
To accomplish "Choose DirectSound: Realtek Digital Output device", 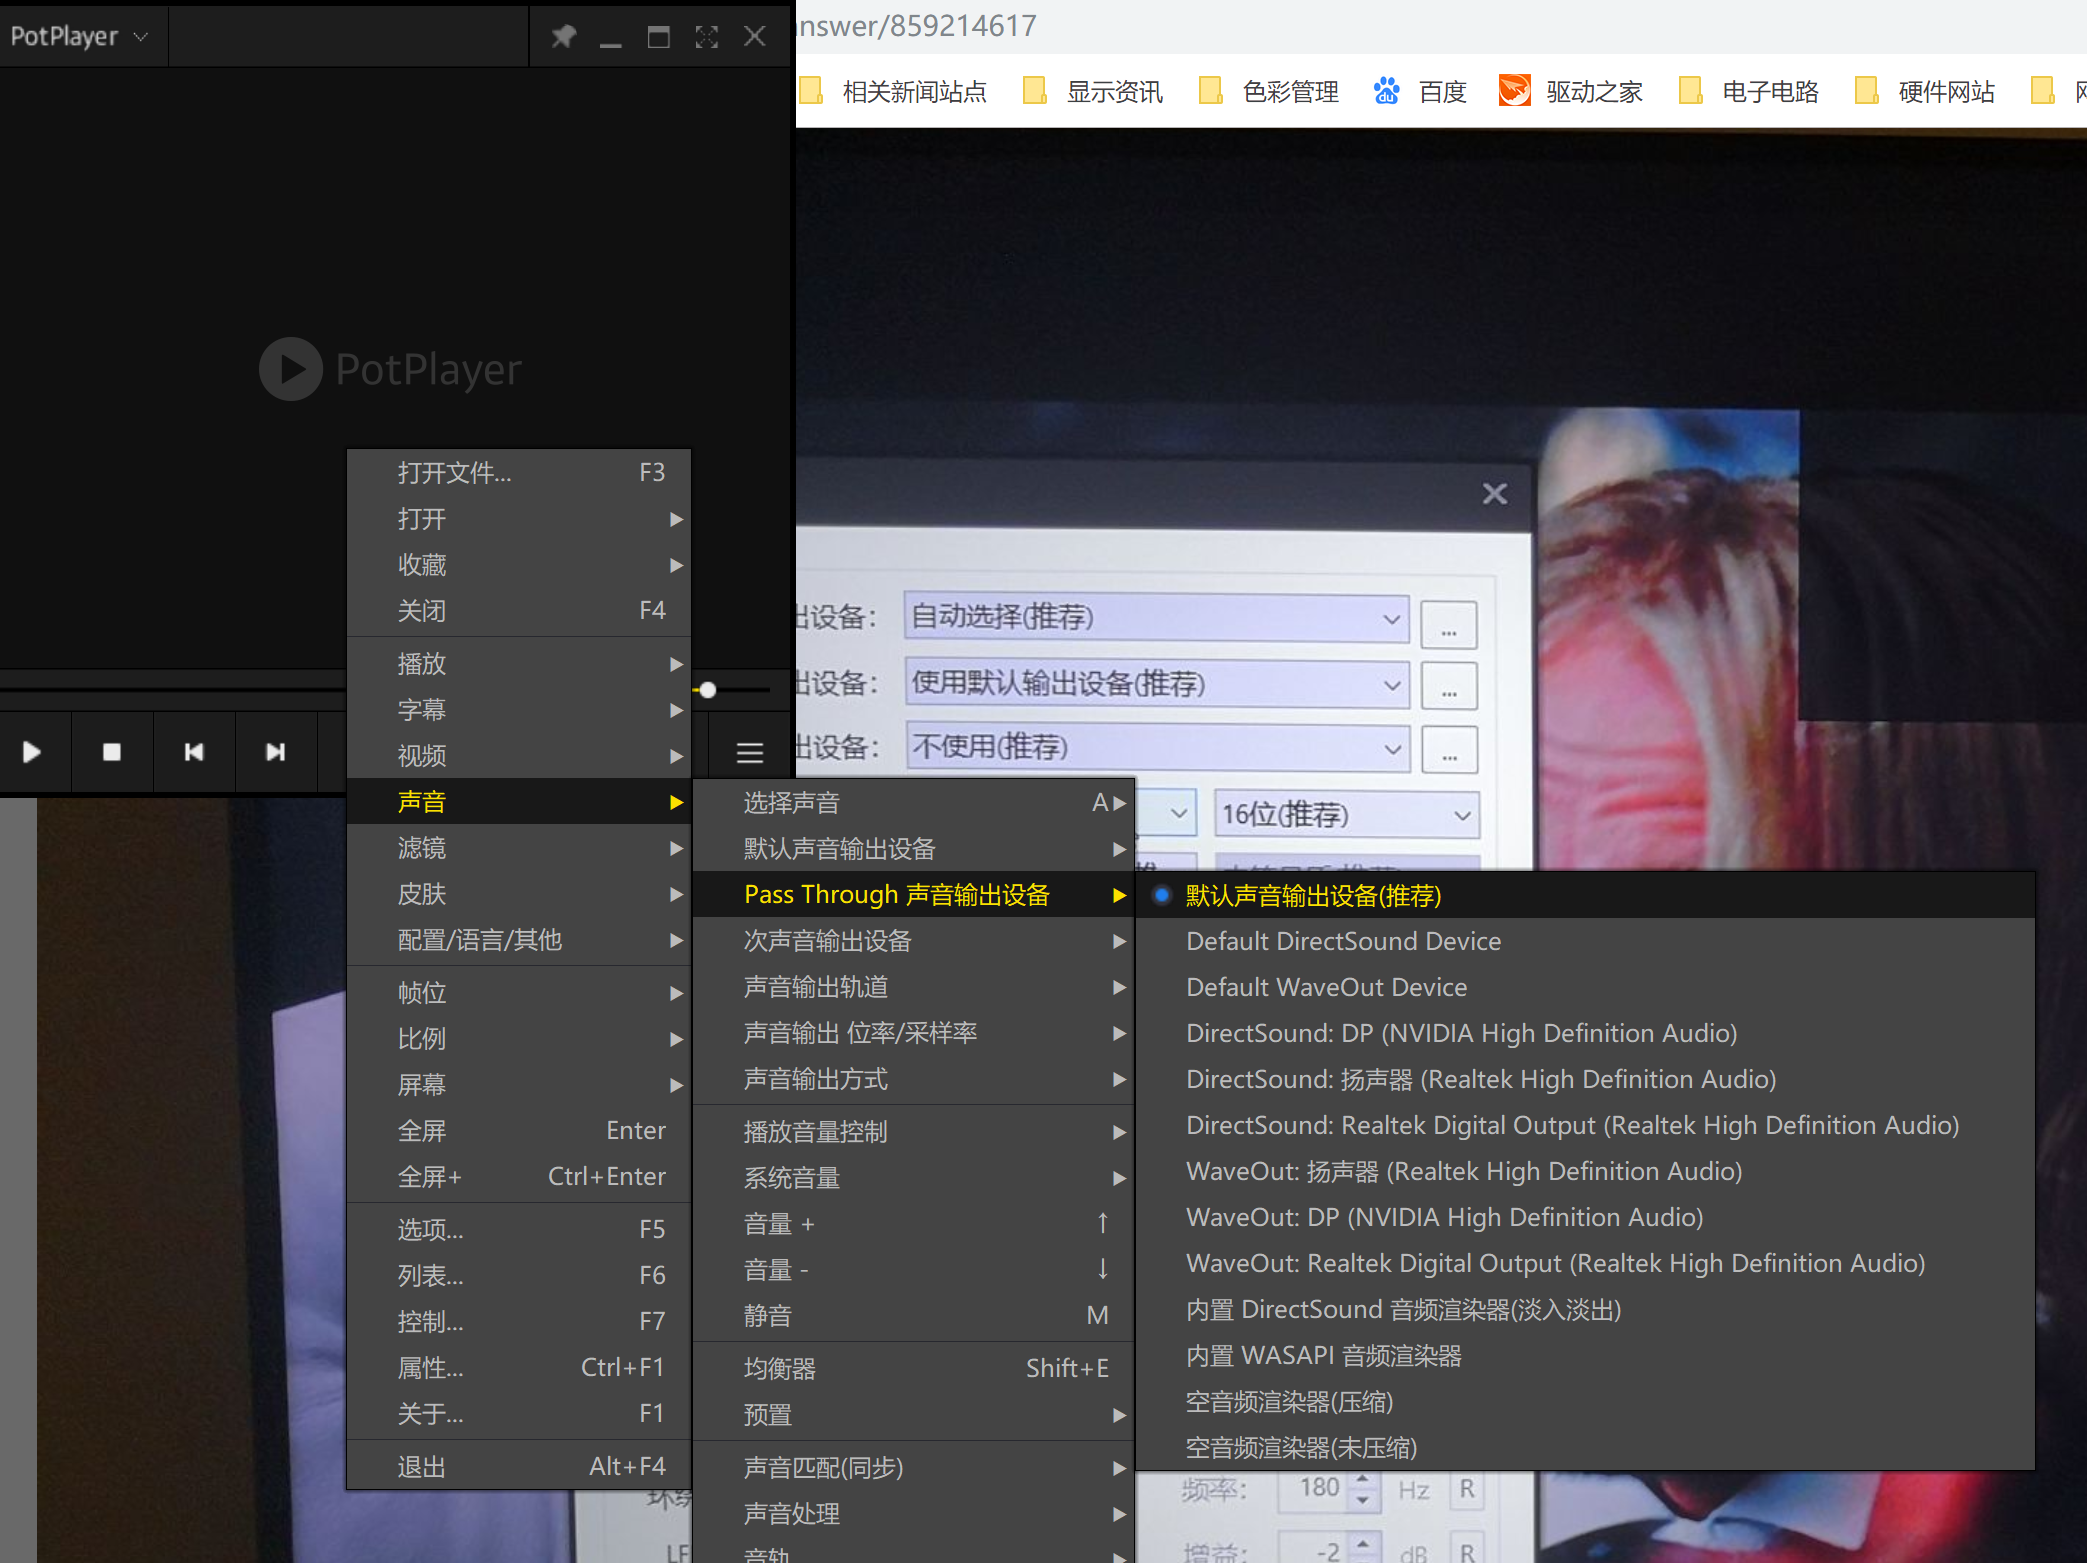I will [1572, 1125].
